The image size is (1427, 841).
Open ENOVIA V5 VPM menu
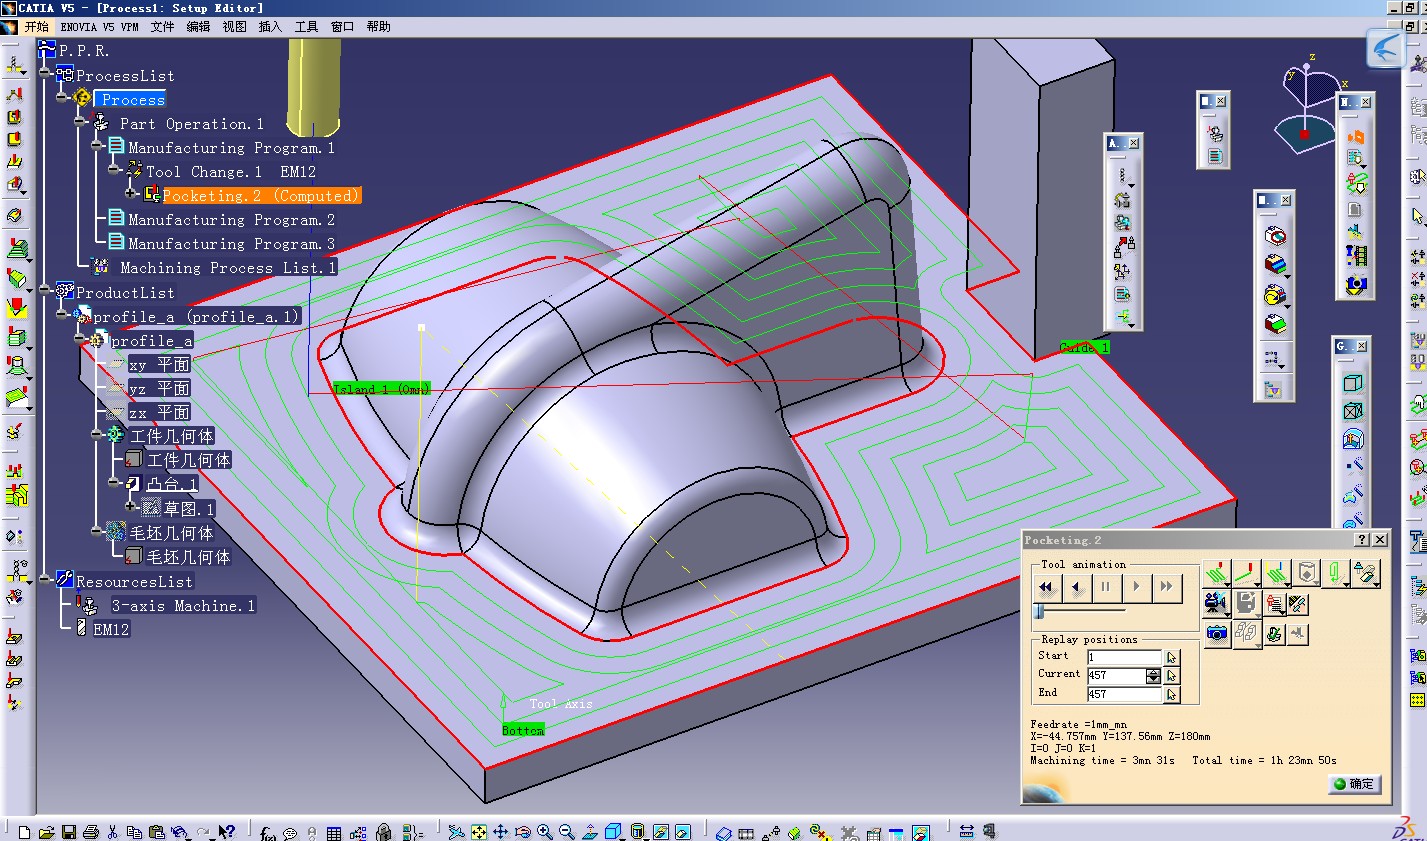coord(99,27)
